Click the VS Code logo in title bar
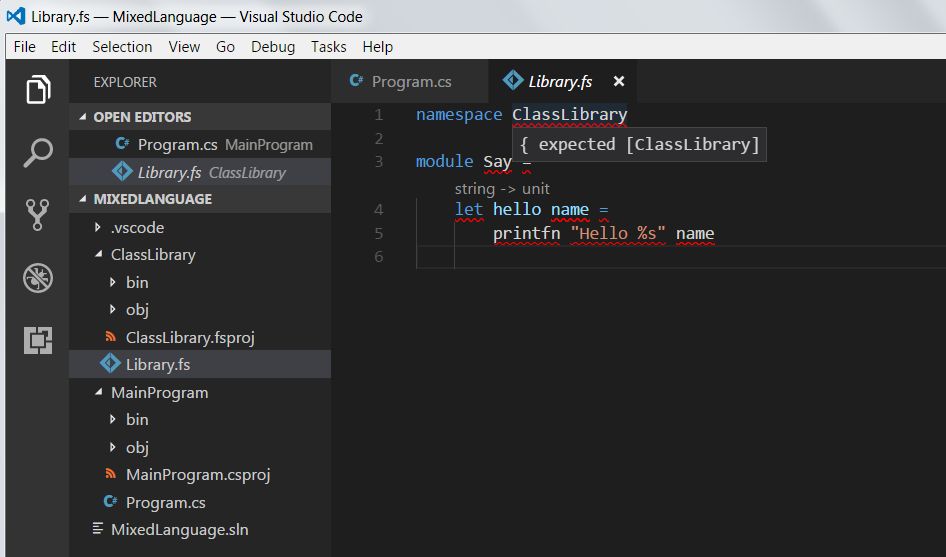The height and width of the screenshot is (557, 946). (16, 16)
